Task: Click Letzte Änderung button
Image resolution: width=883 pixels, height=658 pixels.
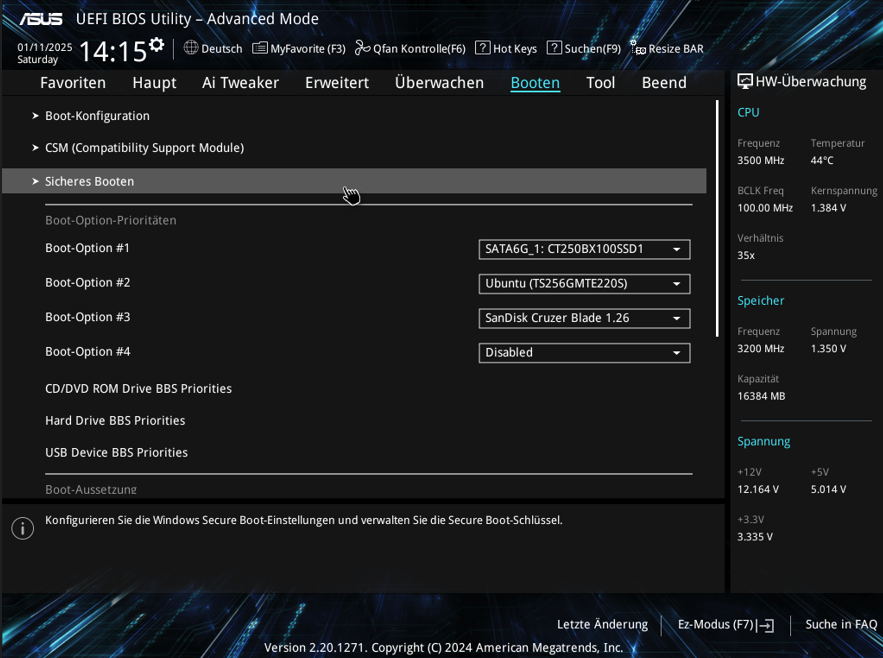Action: point(602,624)
